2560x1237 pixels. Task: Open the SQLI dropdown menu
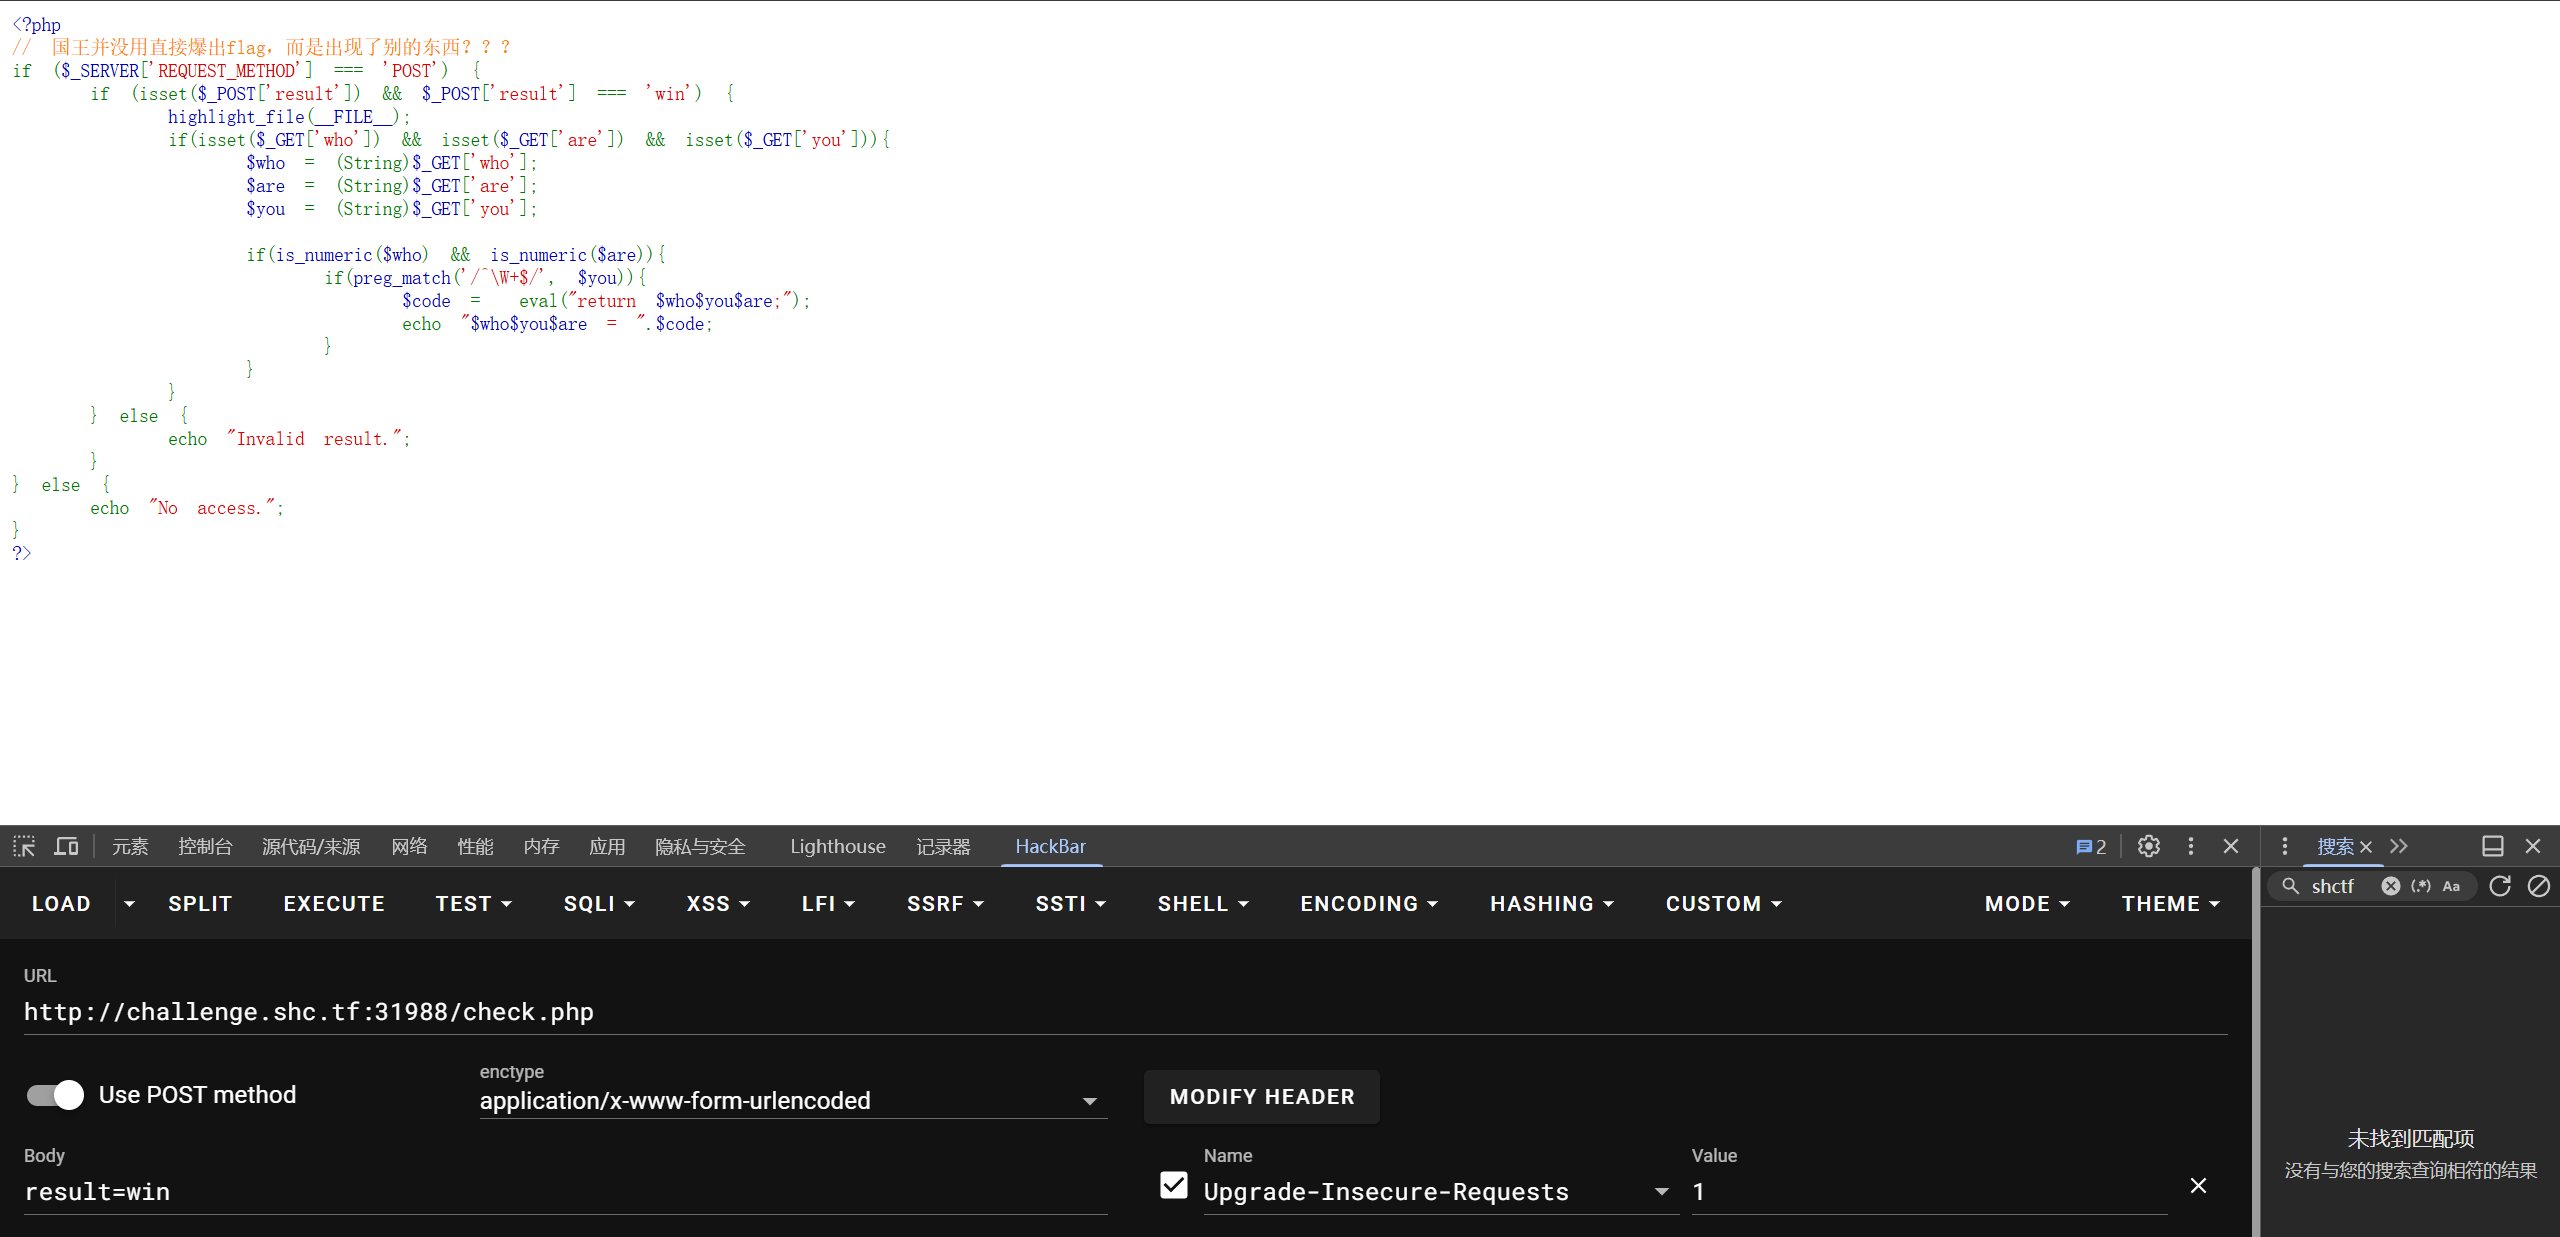(x=599, y=903)
